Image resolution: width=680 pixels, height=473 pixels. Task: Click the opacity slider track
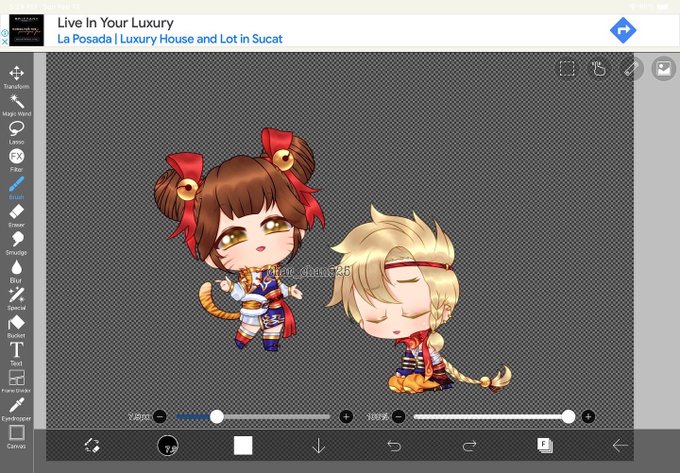pos(494,417)
